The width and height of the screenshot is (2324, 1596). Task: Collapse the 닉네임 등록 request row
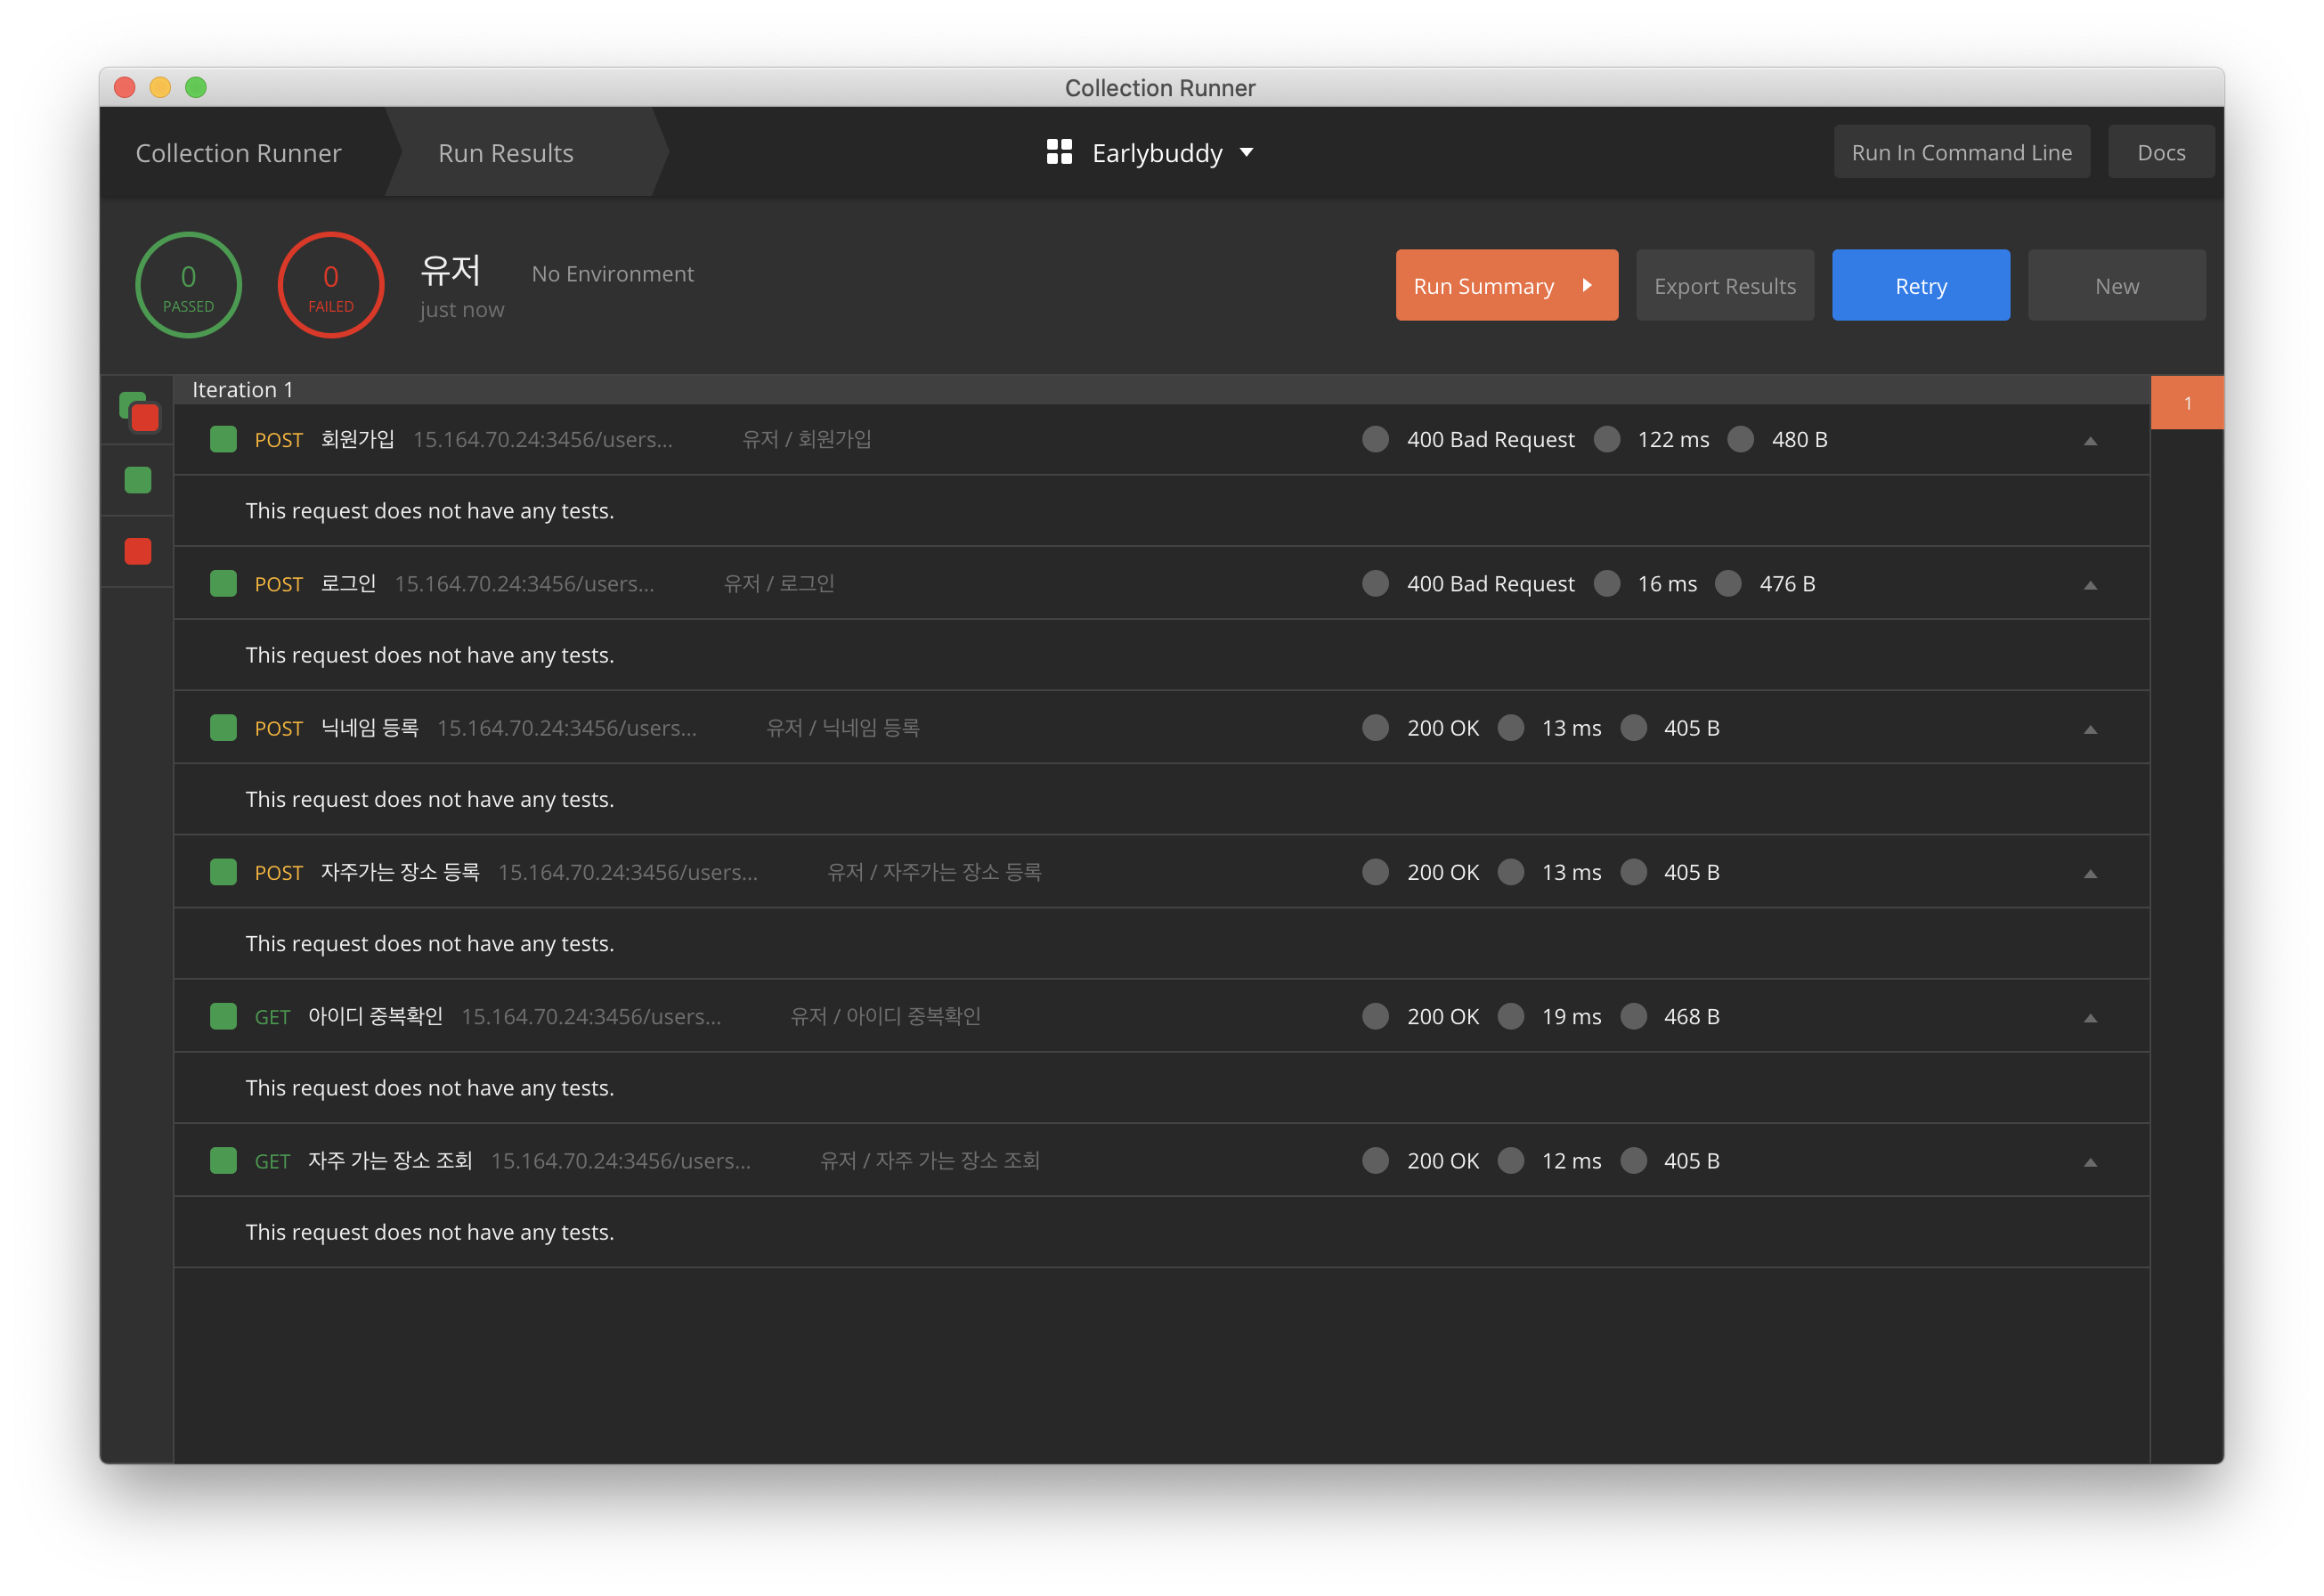(x=2090, y=729)
